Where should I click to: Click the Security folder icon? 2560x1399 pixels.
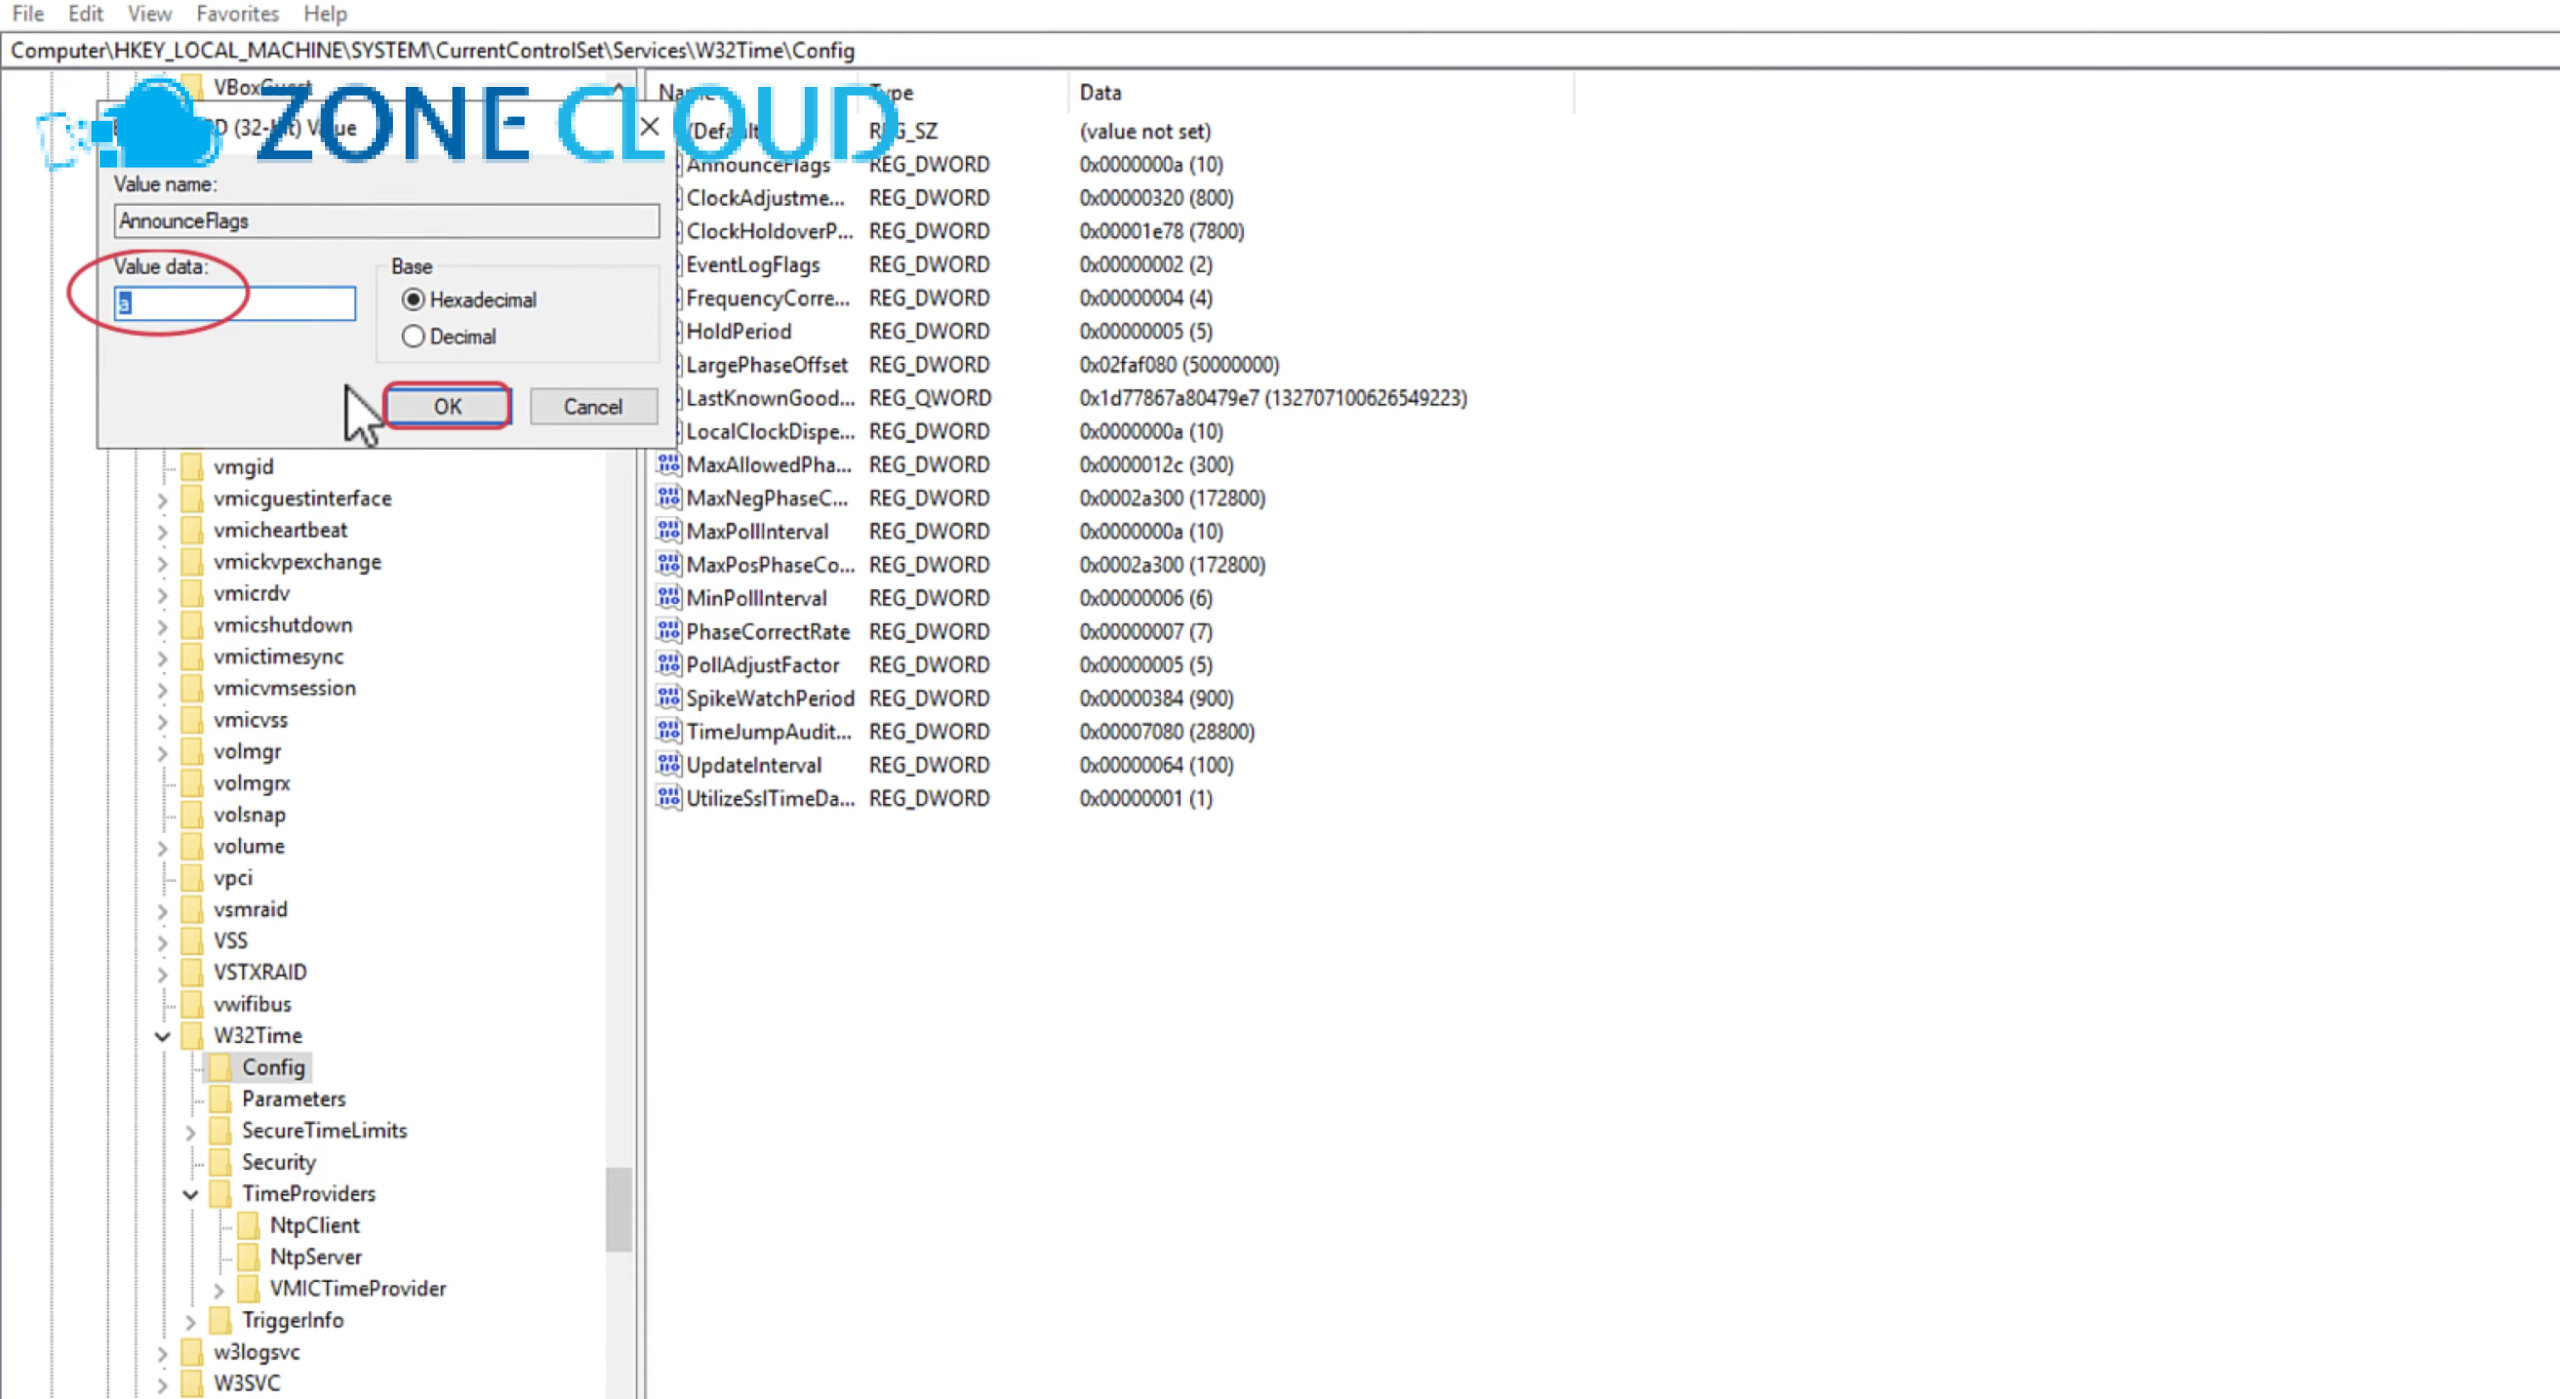tap(220, 1162)
